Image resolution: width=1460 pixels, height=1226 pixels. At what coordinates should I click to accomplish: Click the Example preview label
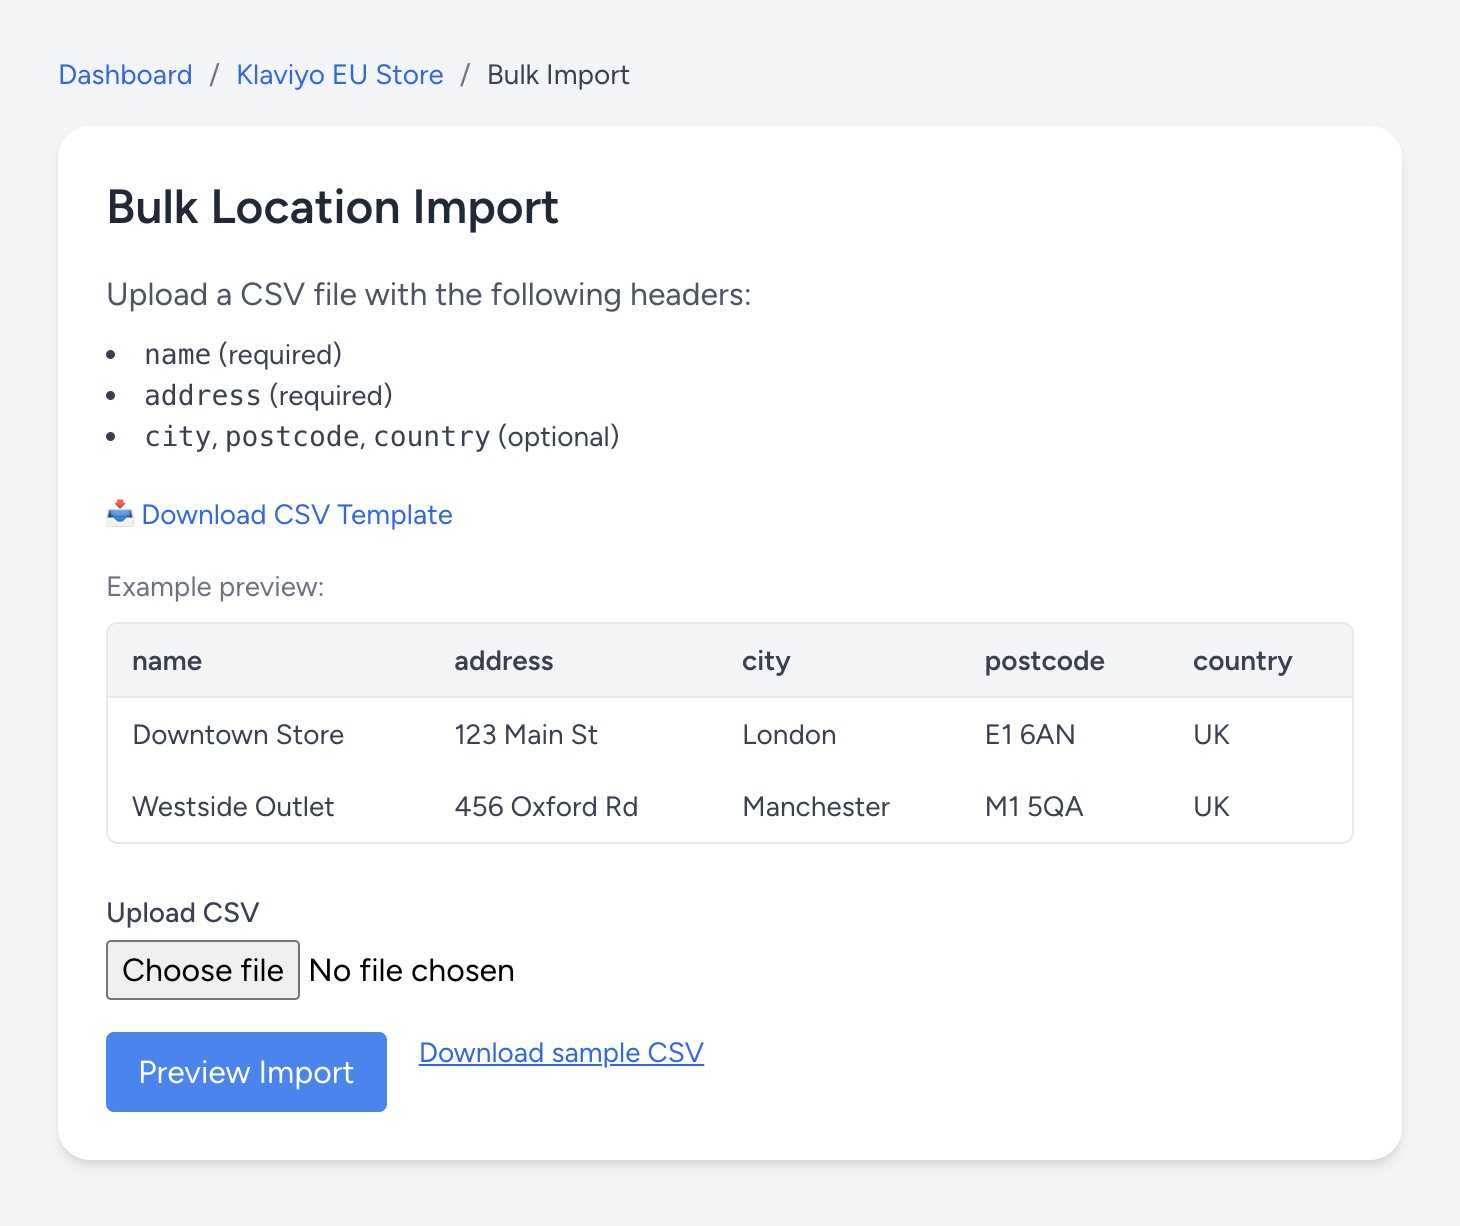(x=214, y=586)
